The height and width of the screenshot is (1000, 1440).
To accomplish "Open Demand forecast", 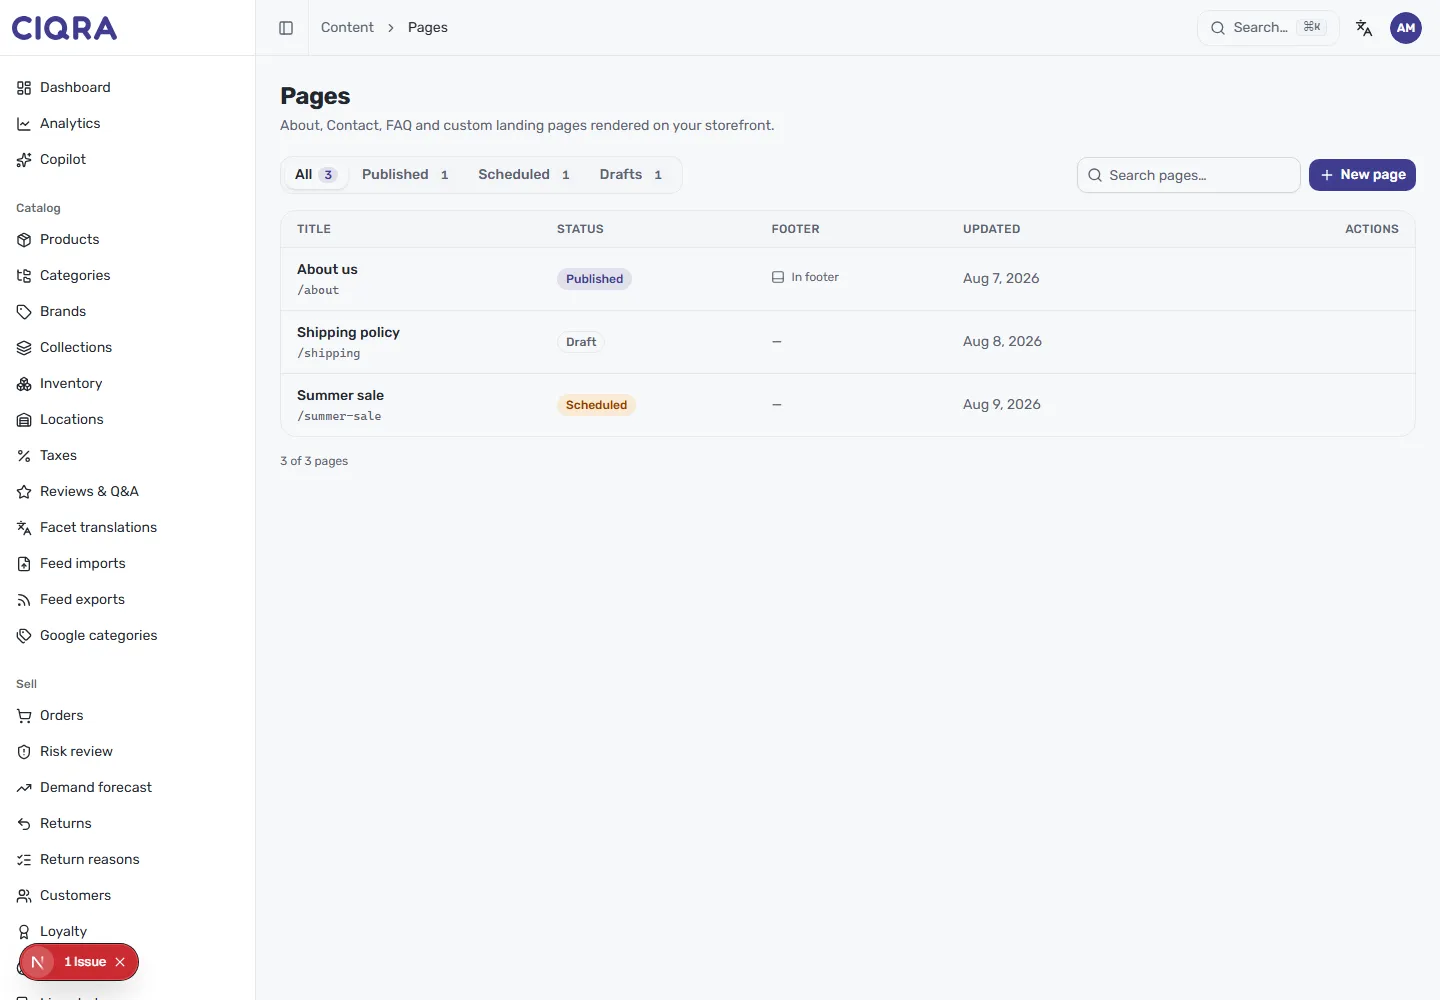I will point(128,788).
